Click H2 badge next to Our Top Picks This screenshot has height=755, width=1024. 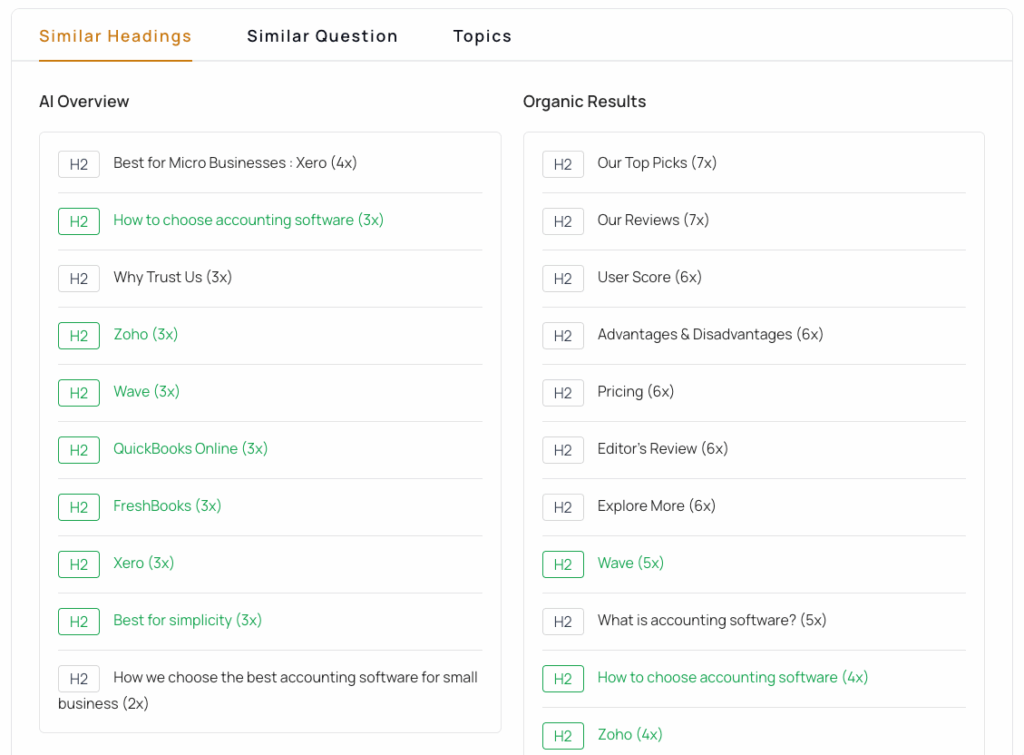(563, 164)
